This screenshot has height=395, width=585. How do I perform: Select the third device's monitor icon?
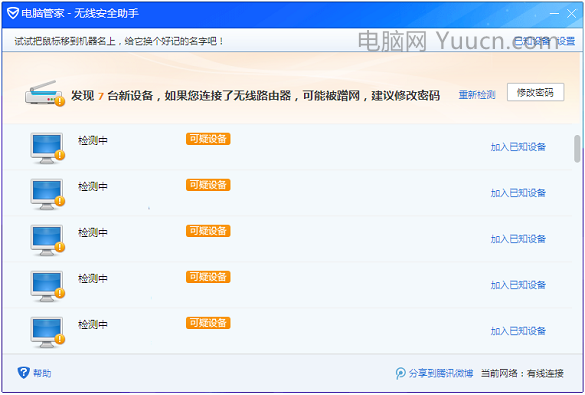click(x=47, y=240)
